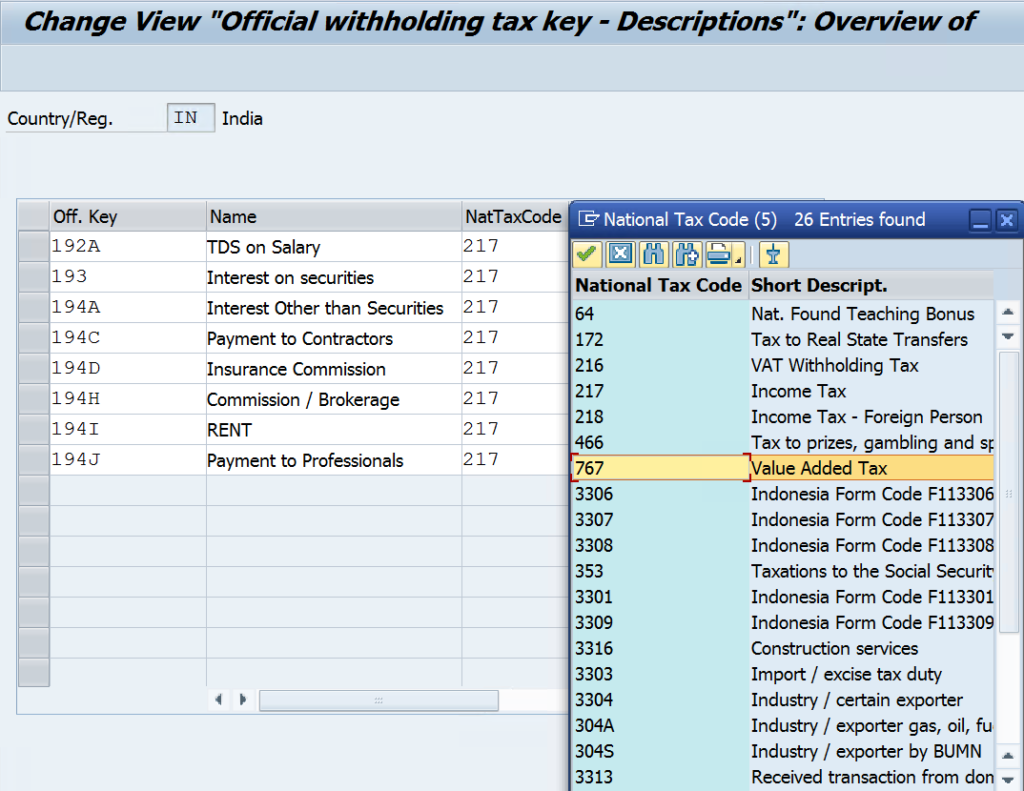Select row selector for 194C
This screenshot has height=791, width=1024.
[x=33, y=338]
